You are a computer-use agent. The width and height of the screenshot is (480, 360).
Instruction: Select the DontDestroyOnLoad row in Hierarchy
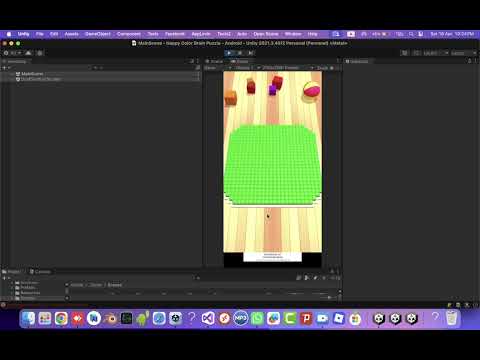click(100, 79)
